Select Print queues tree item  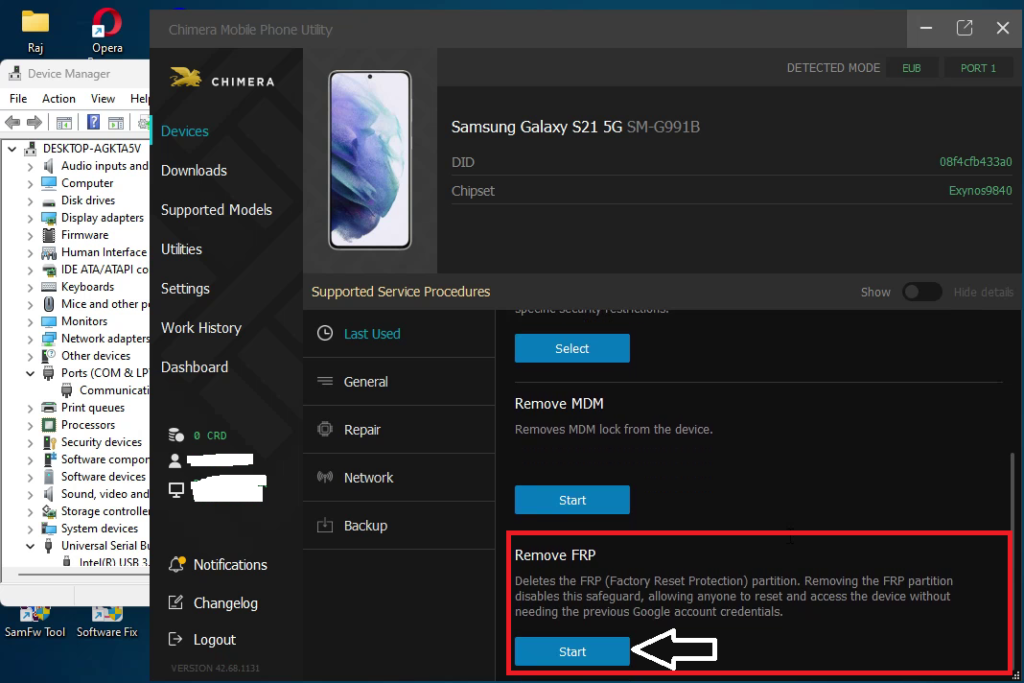[x=93, y=407]
